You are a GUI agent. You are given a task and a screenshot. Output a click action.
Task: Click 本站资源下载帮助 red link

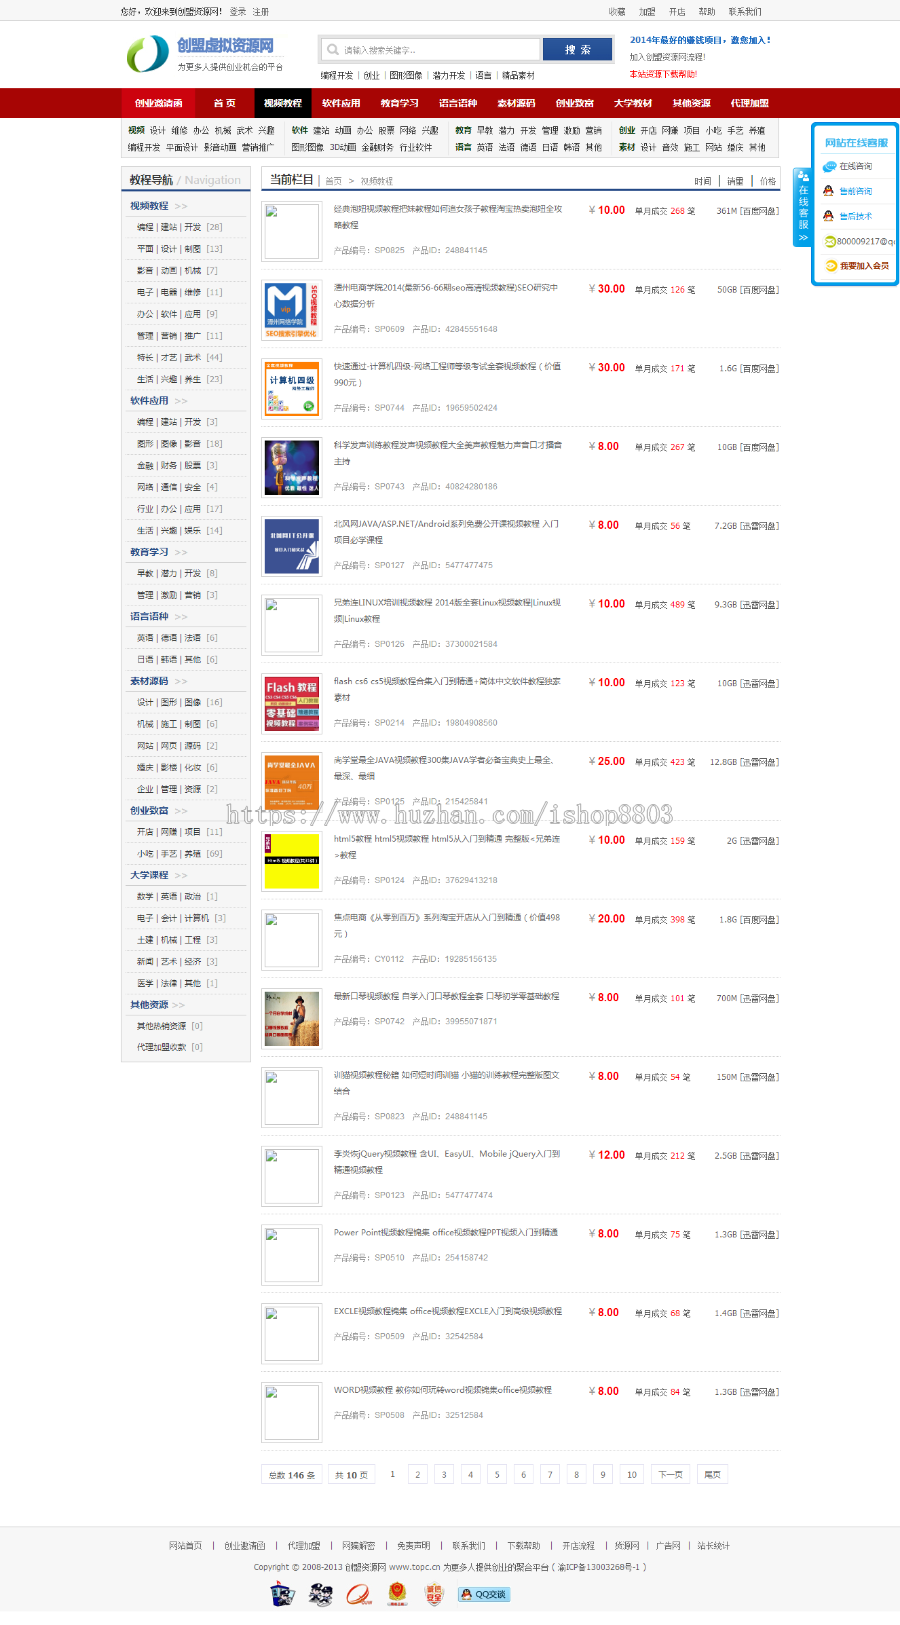click(663, 74)
